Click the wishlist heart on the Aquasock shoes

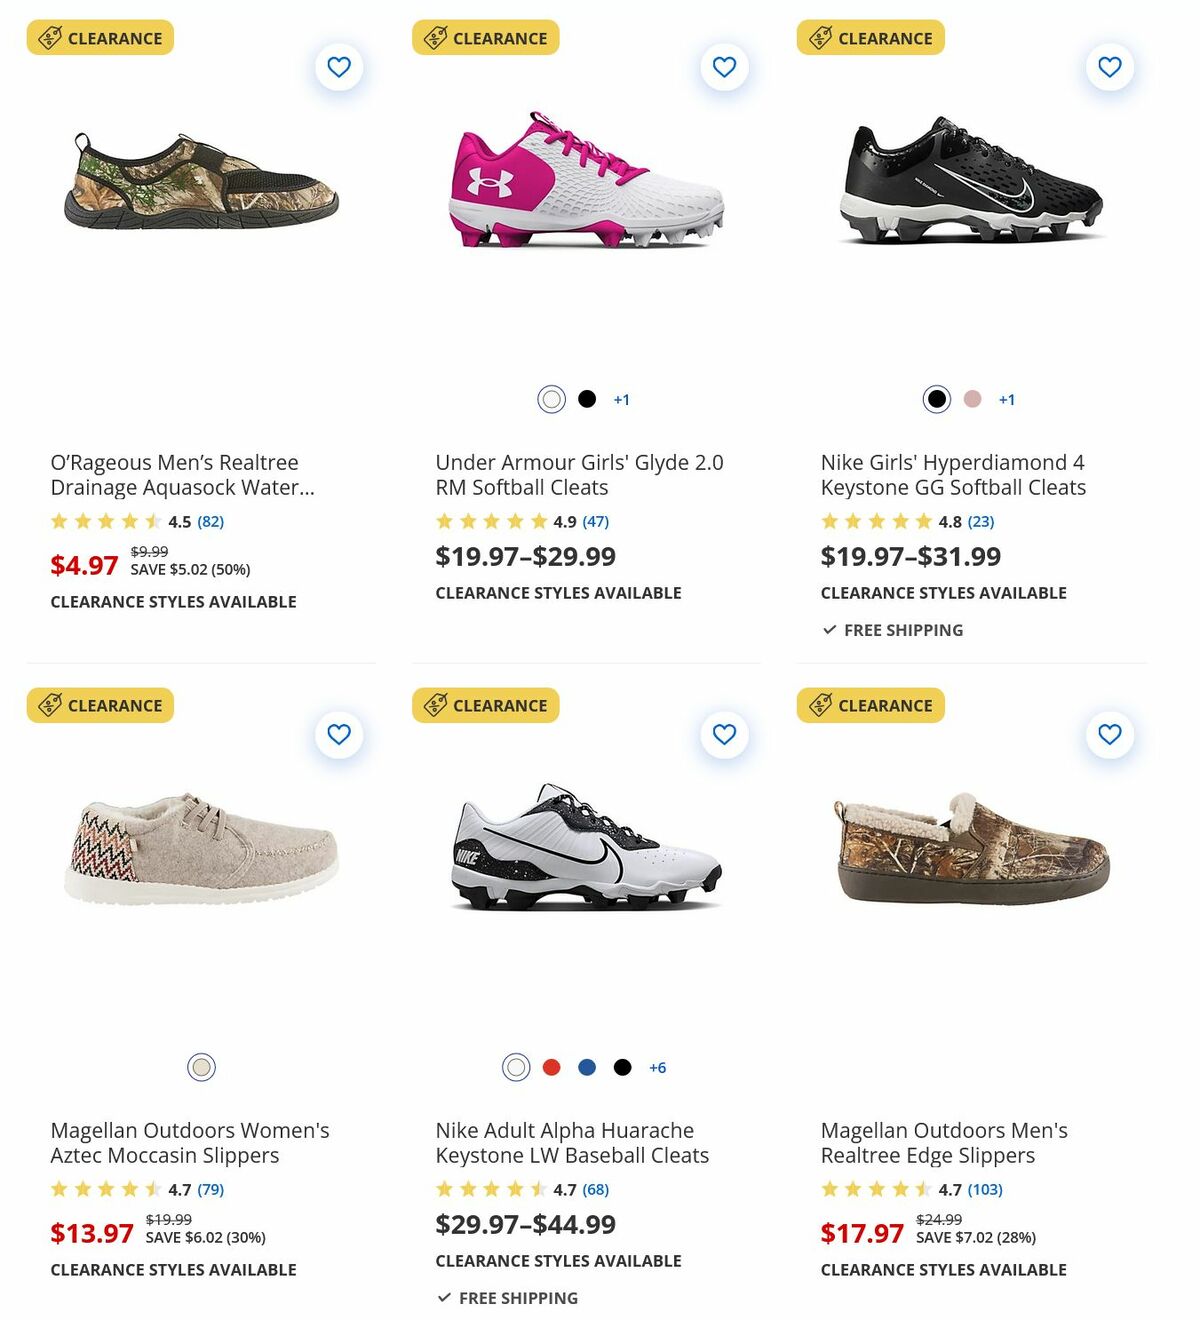pos(339,66)
